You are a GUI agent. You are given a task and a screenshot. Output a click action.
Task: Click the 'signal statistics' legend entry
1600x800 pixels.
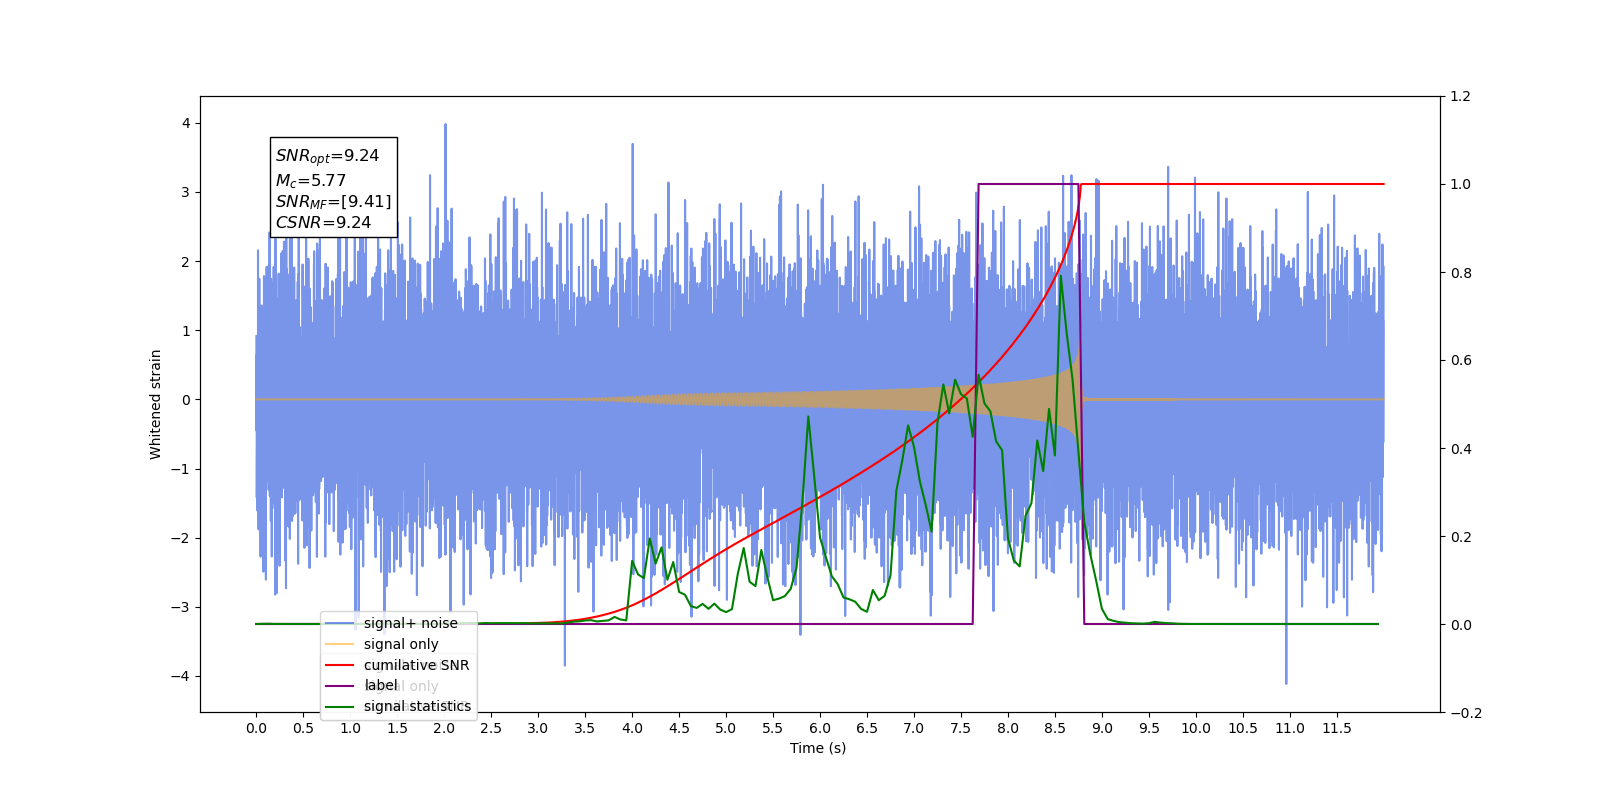tap(398, 706)
